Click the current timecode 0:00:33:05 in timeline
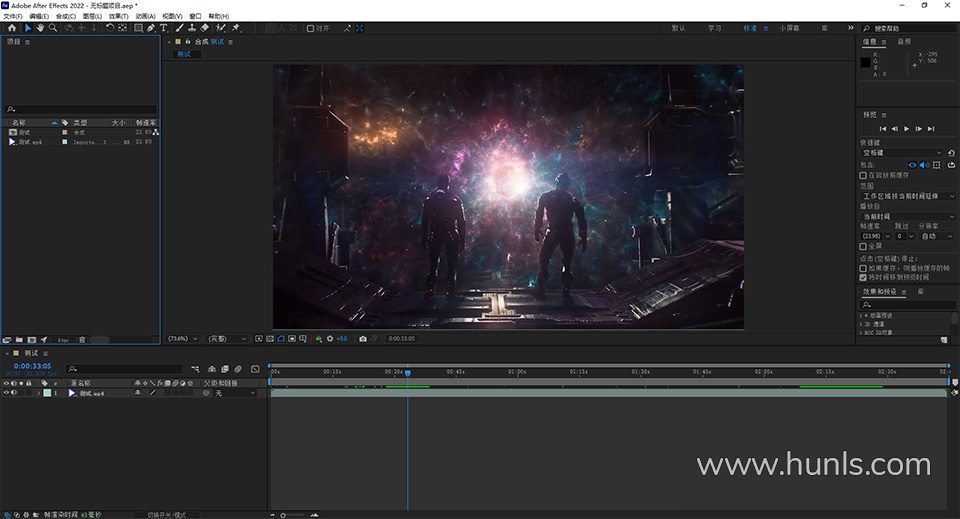Image resolution: width=960 pixels, height=519 pixels. 32,366
